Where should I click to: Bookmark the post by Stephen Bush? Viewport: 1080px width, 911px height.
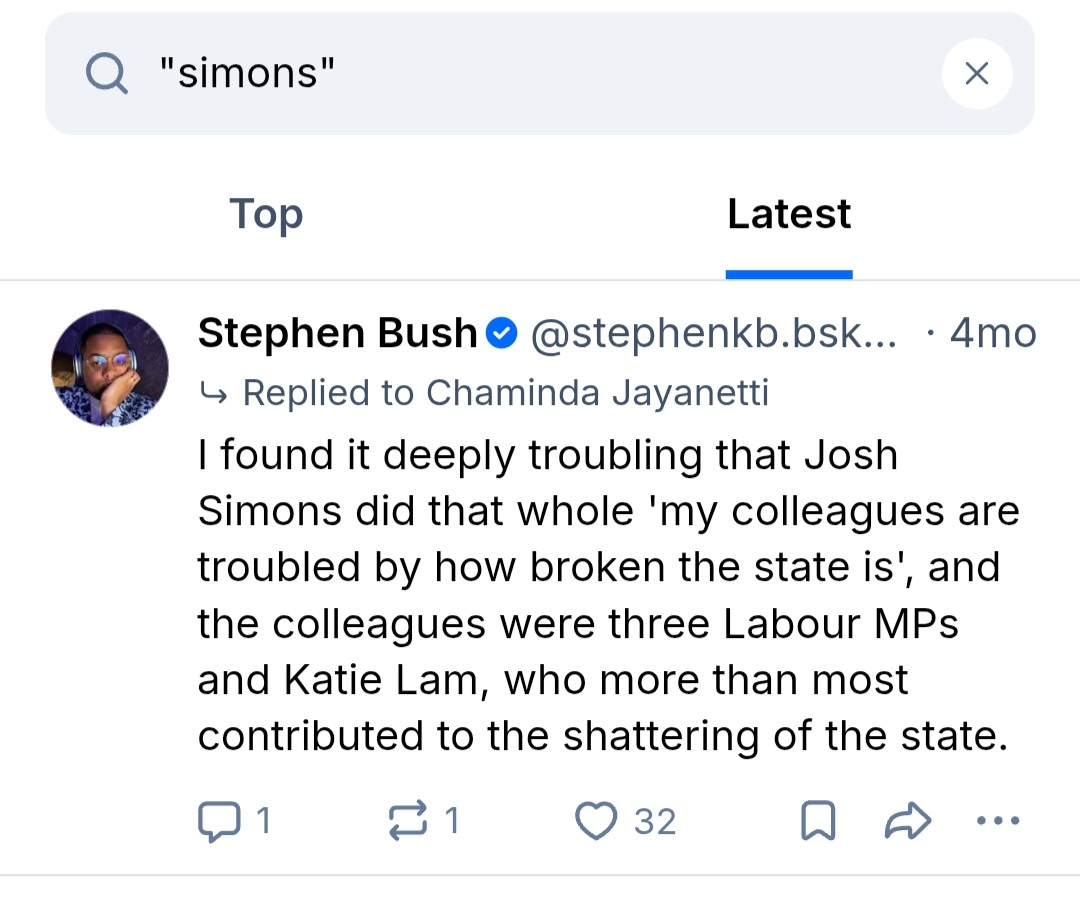point(818,821)
